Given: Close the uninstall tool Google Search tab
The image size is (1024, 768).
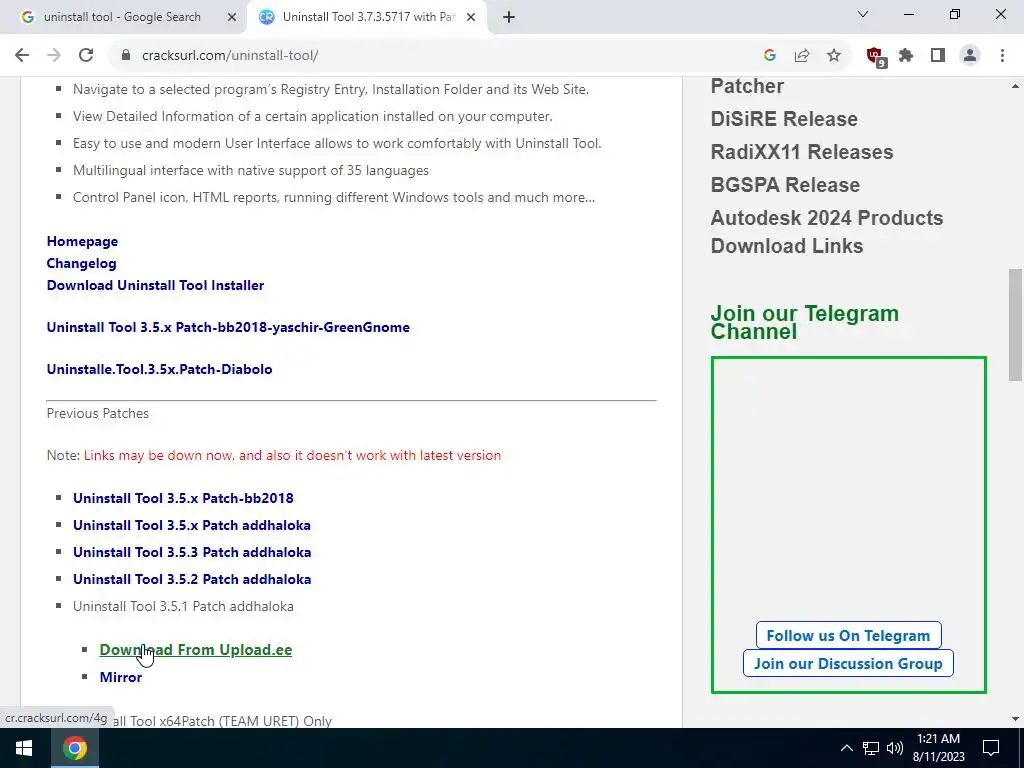Looking at the screenshot, I should pos(231,17).
